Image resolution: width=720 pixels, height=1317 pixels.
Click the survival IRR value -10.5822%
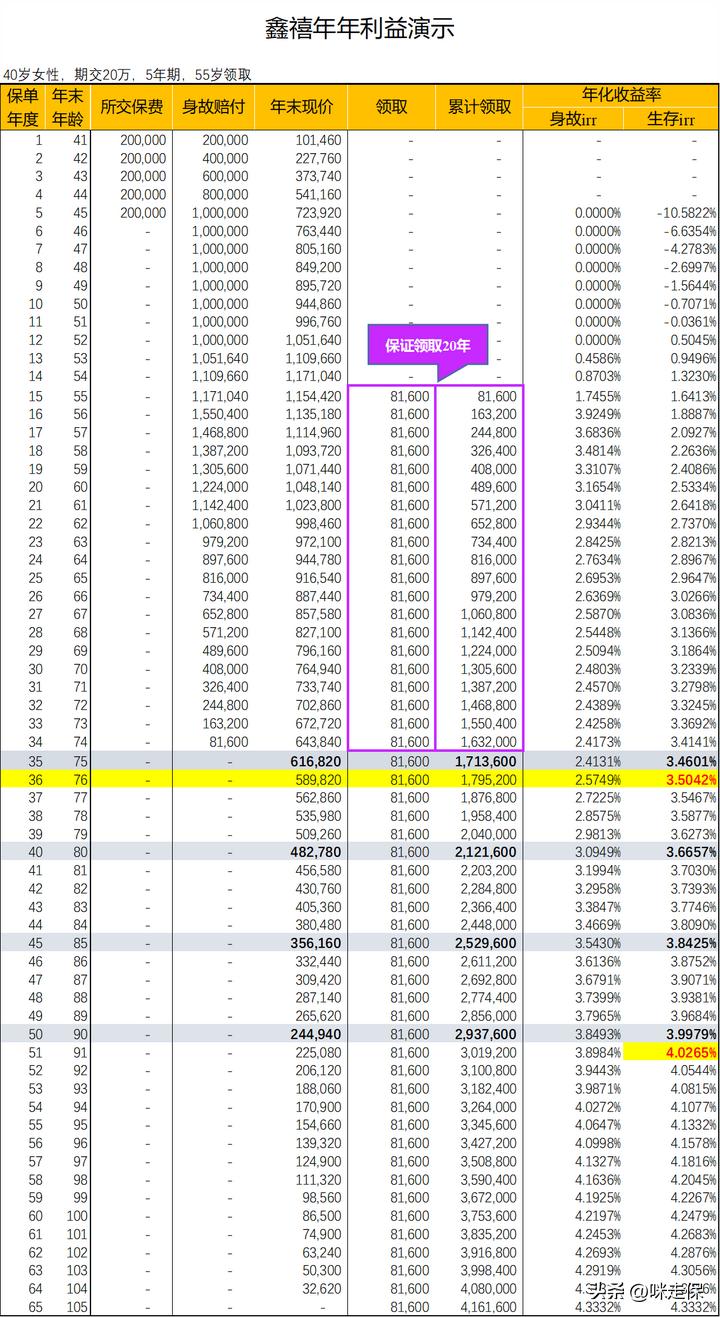pyautogui.click(x=687, y=213)
